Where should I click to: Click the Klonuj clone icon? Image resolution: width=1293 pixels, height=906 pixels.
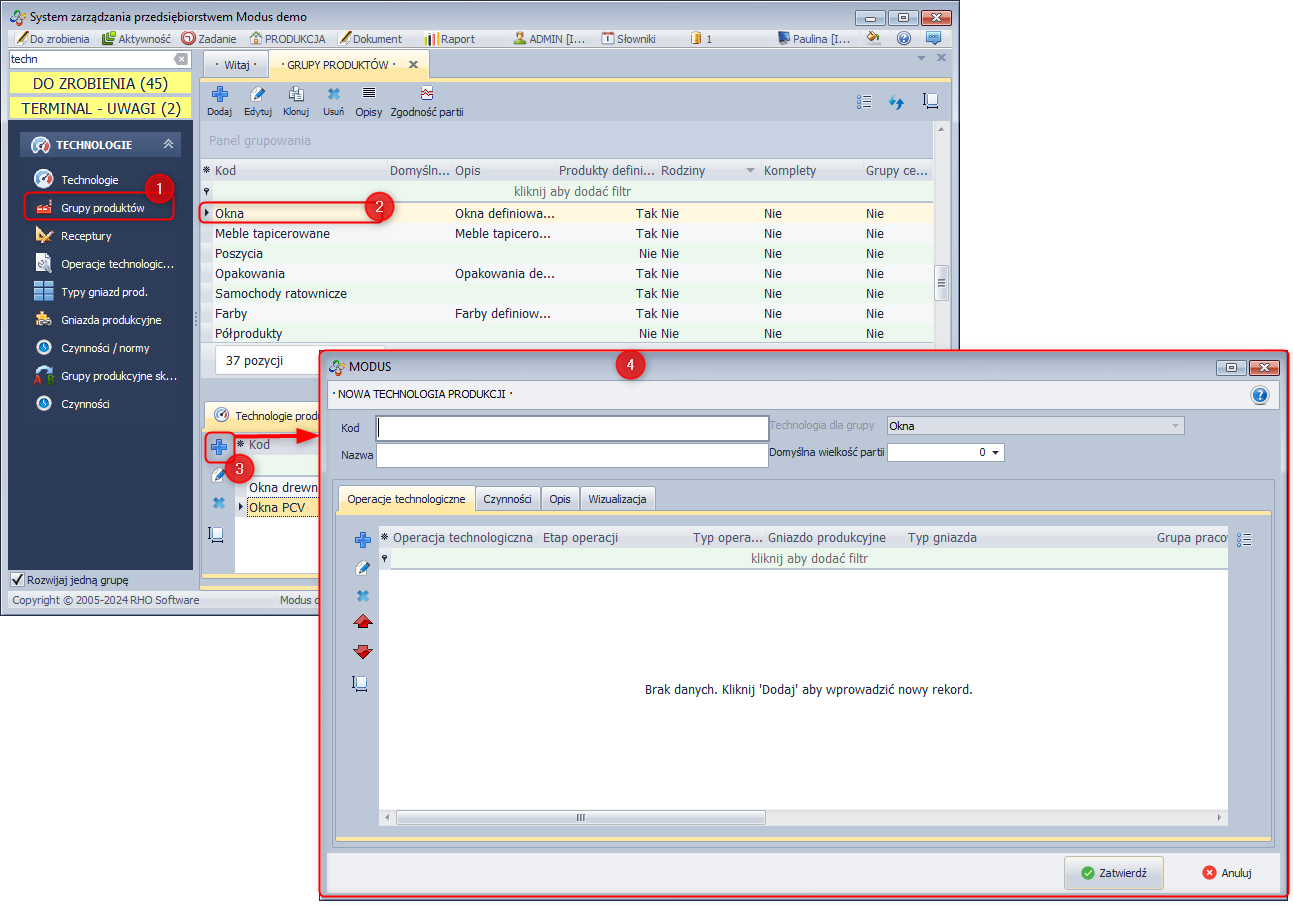tap(296, 94)
